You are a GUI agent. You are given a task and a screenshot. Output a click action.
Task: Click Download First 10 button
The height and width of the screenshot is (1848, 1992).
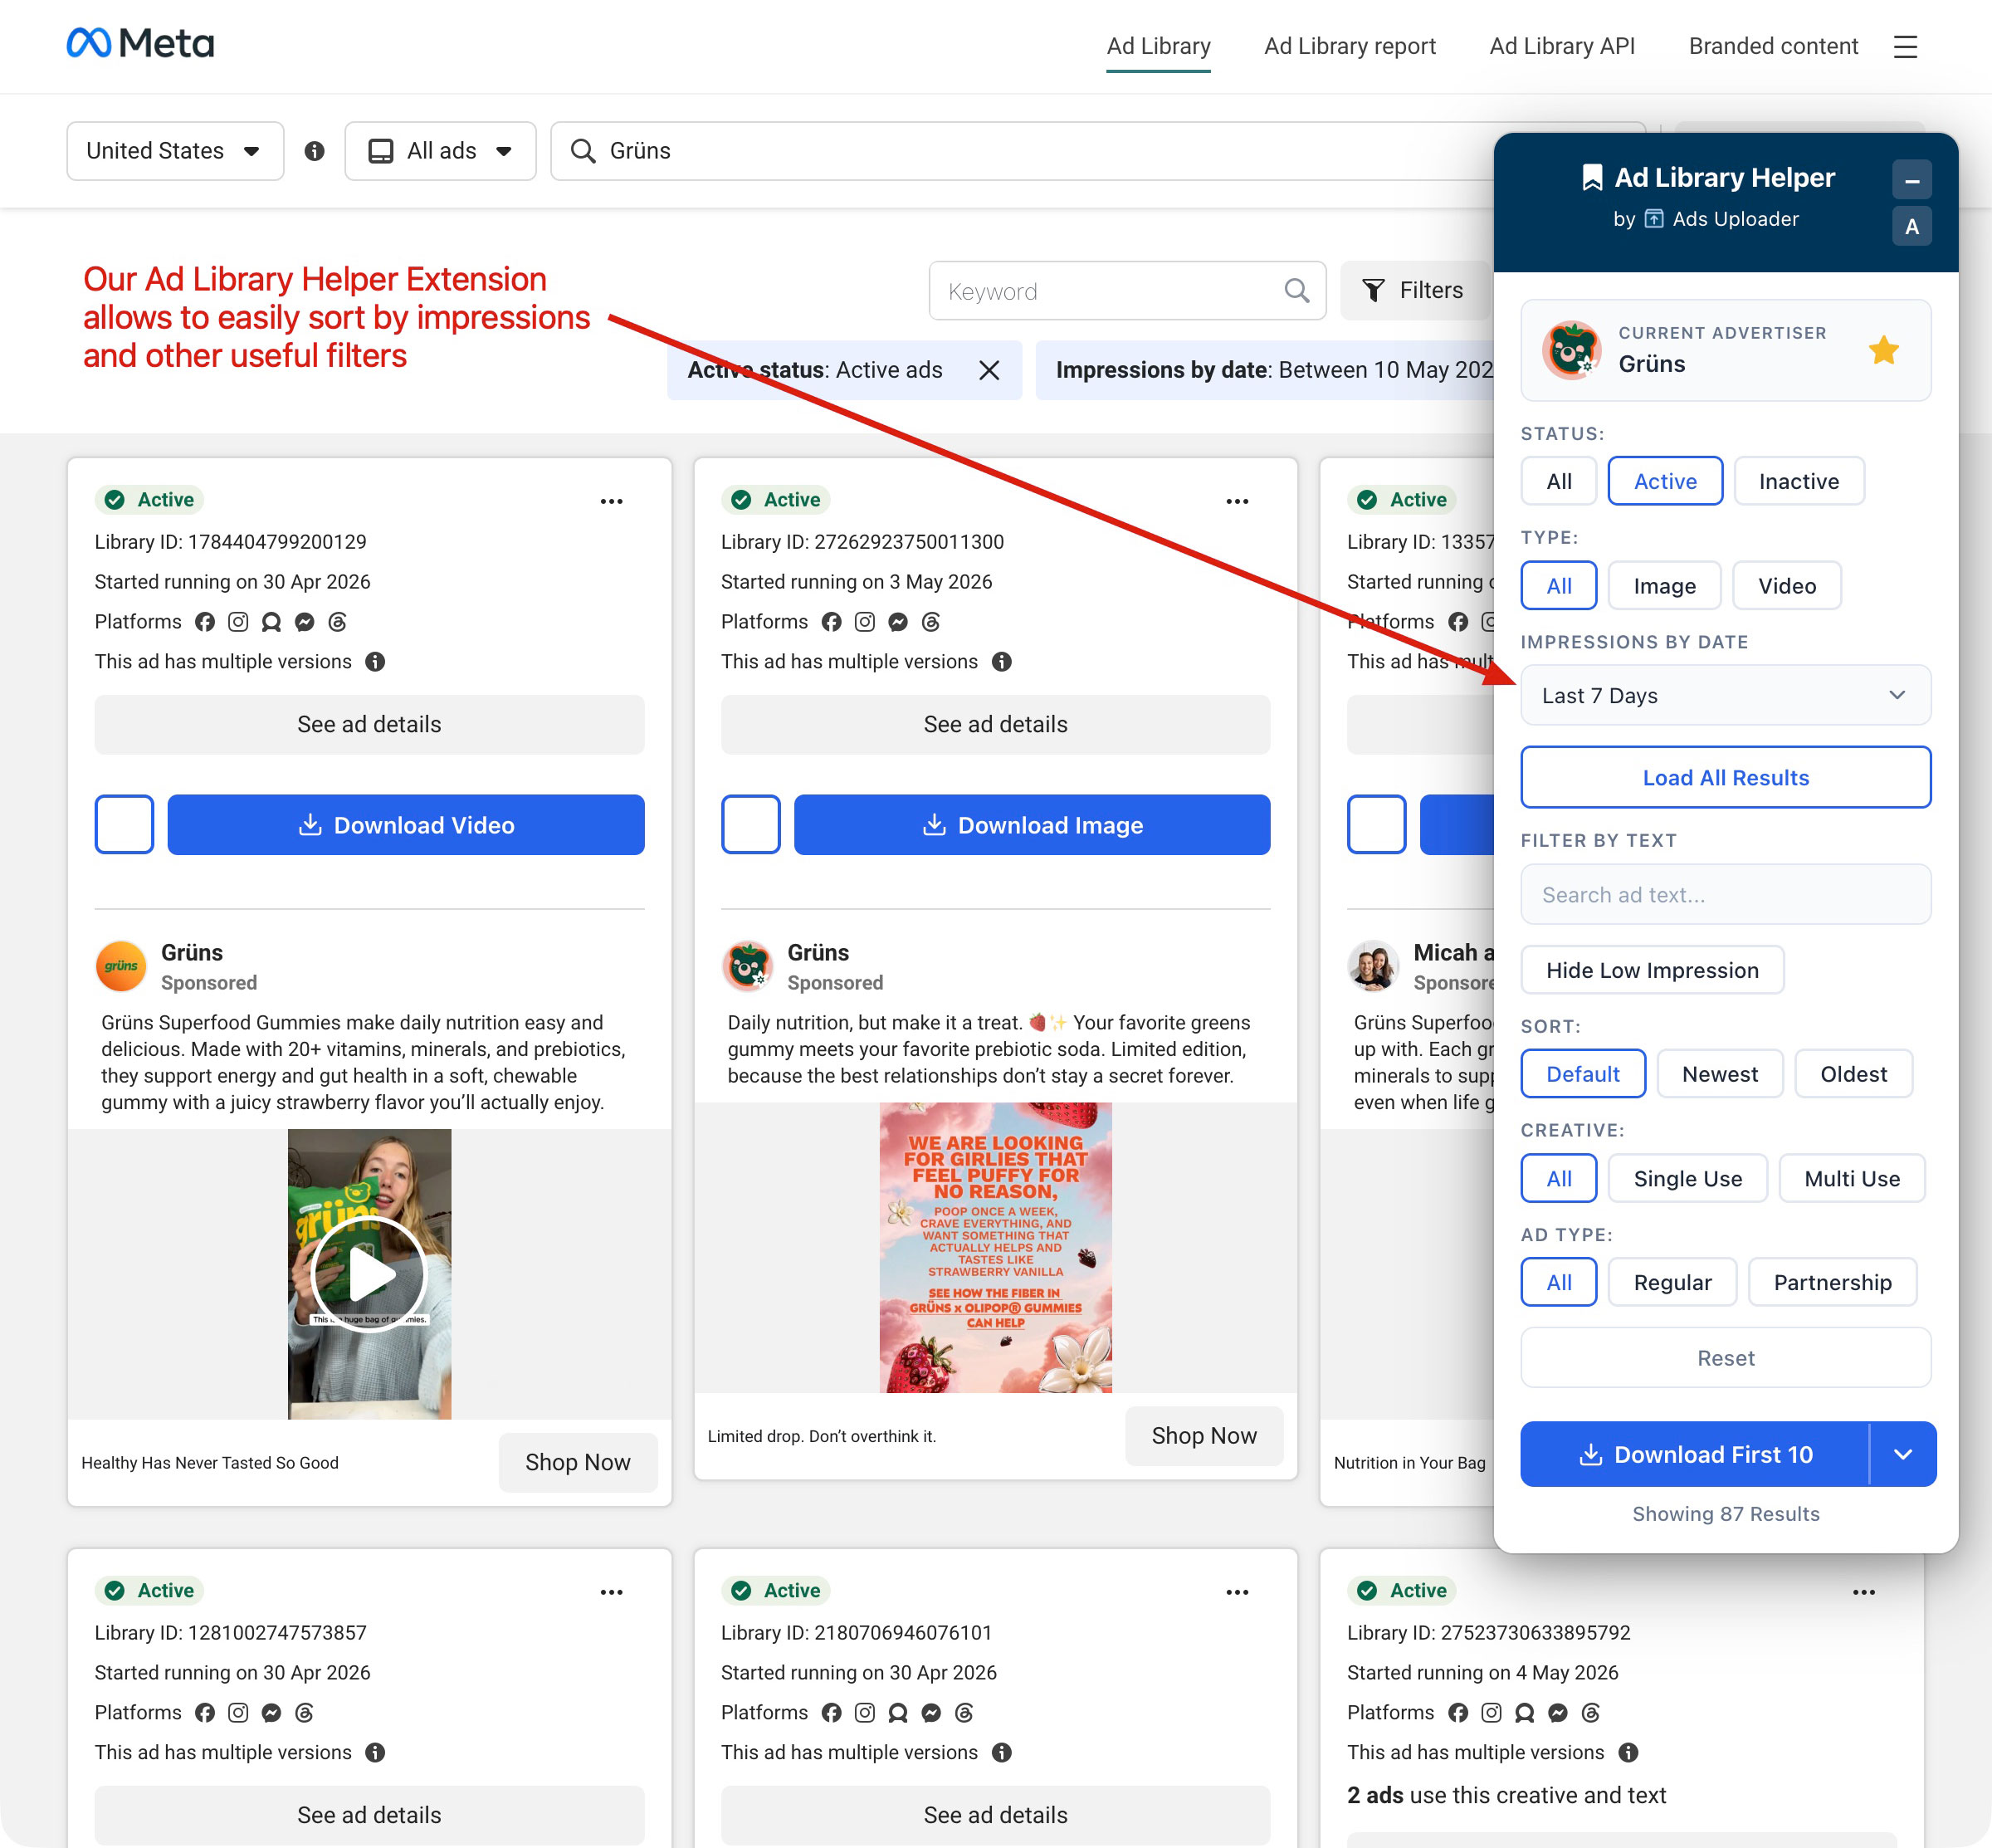[x=1694, y=1454]
